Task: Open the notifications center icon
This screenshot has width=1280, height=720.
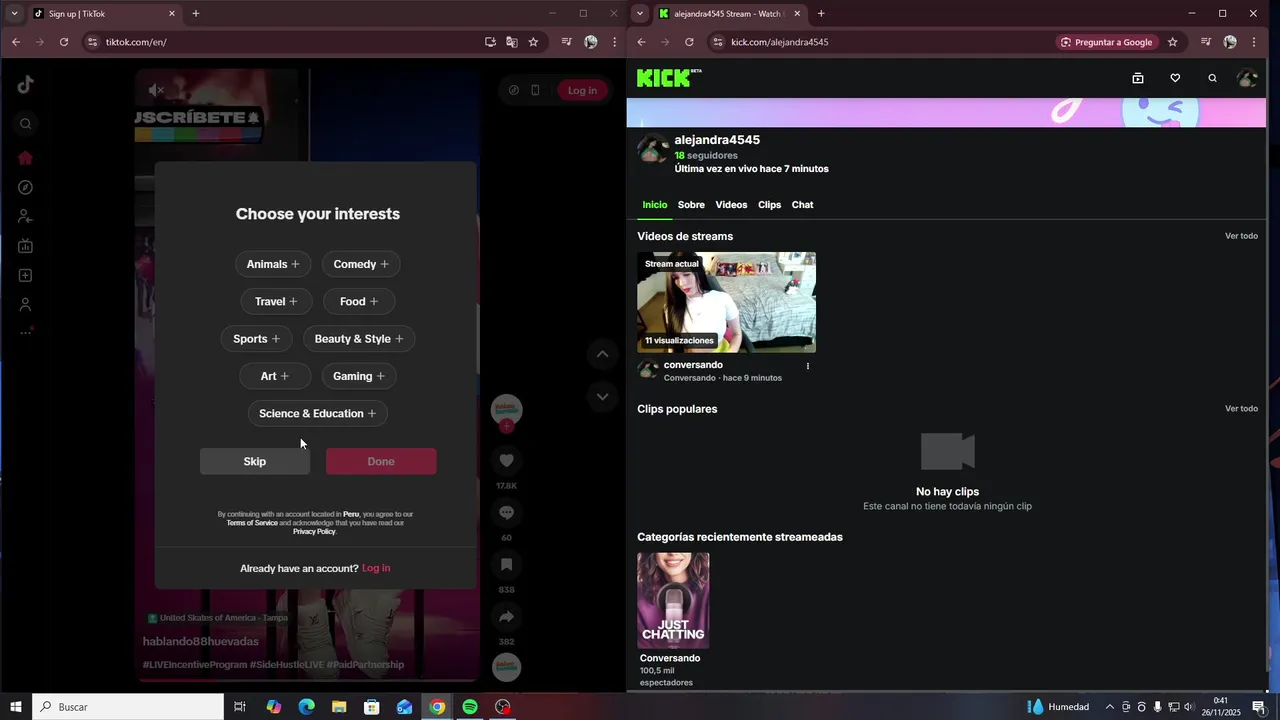Action: pyautogui.click(x=1259, y=707)
